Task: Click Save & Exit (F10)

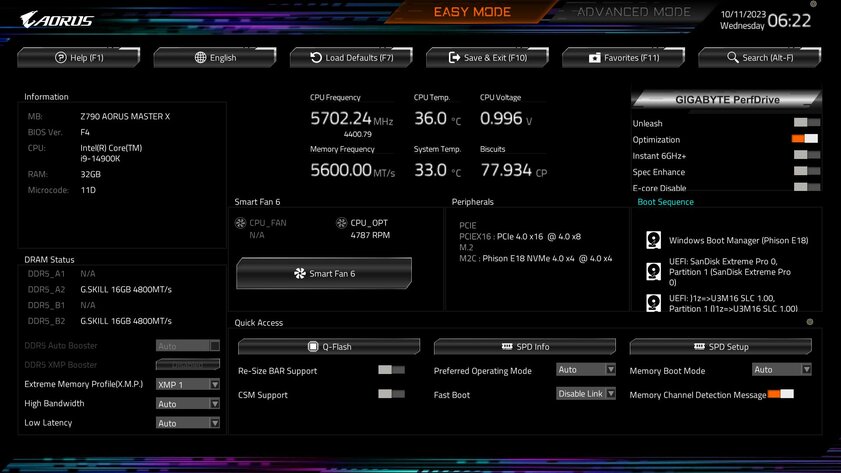Action: [x=488, y=57]
